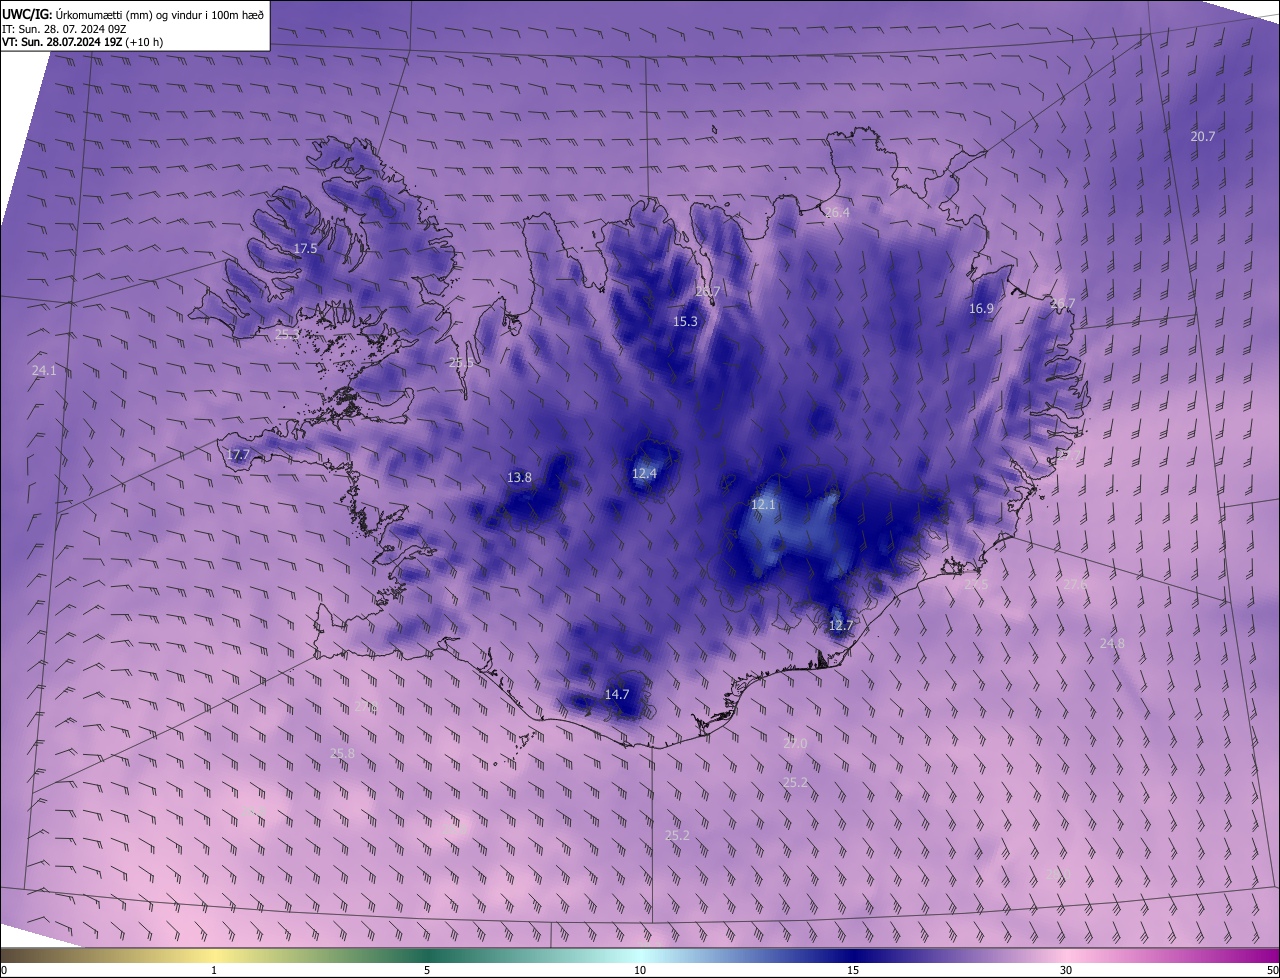1280x978 pixels.
Task: Click the color bar at the 0 tick
Action: tap(3, 970)
